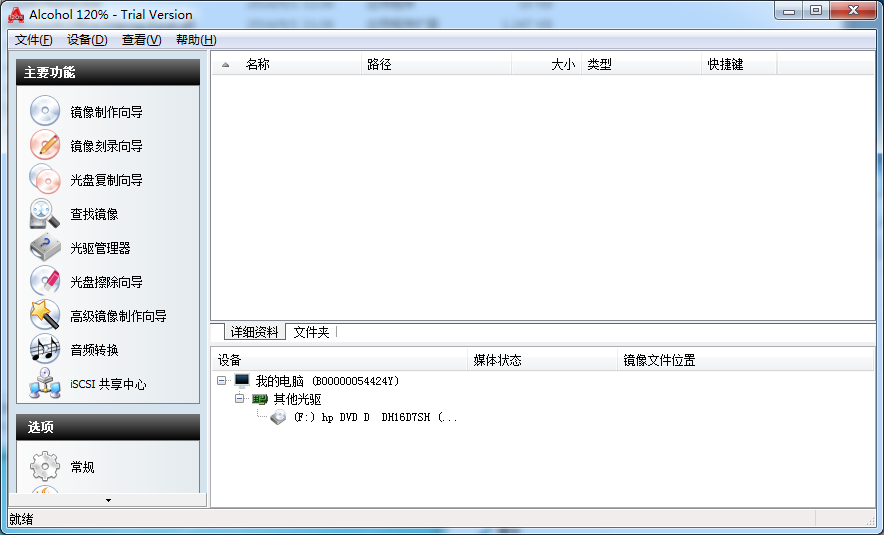Click the sort arrow column header
Image resolution: width=884 pixels, height=535 pixels.
(226, 64)
